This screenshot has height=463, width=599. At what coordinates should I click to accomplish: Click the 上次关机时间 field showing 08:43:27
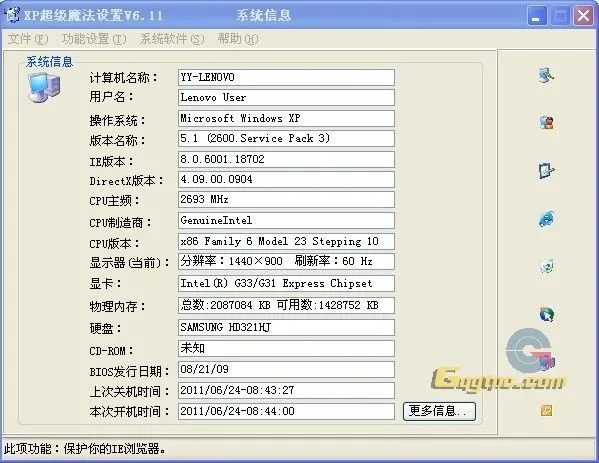[286, 390]
